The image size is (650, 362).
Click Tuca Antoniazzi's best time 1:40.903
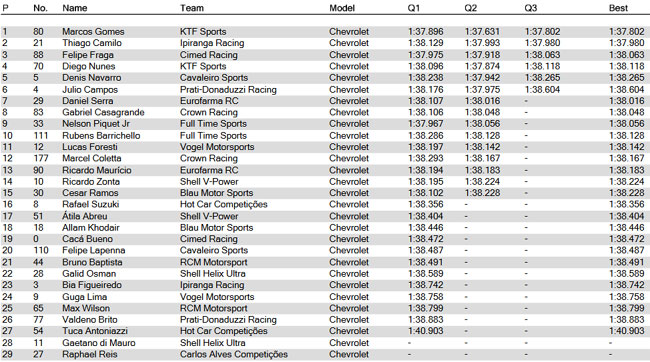point(626,331)
